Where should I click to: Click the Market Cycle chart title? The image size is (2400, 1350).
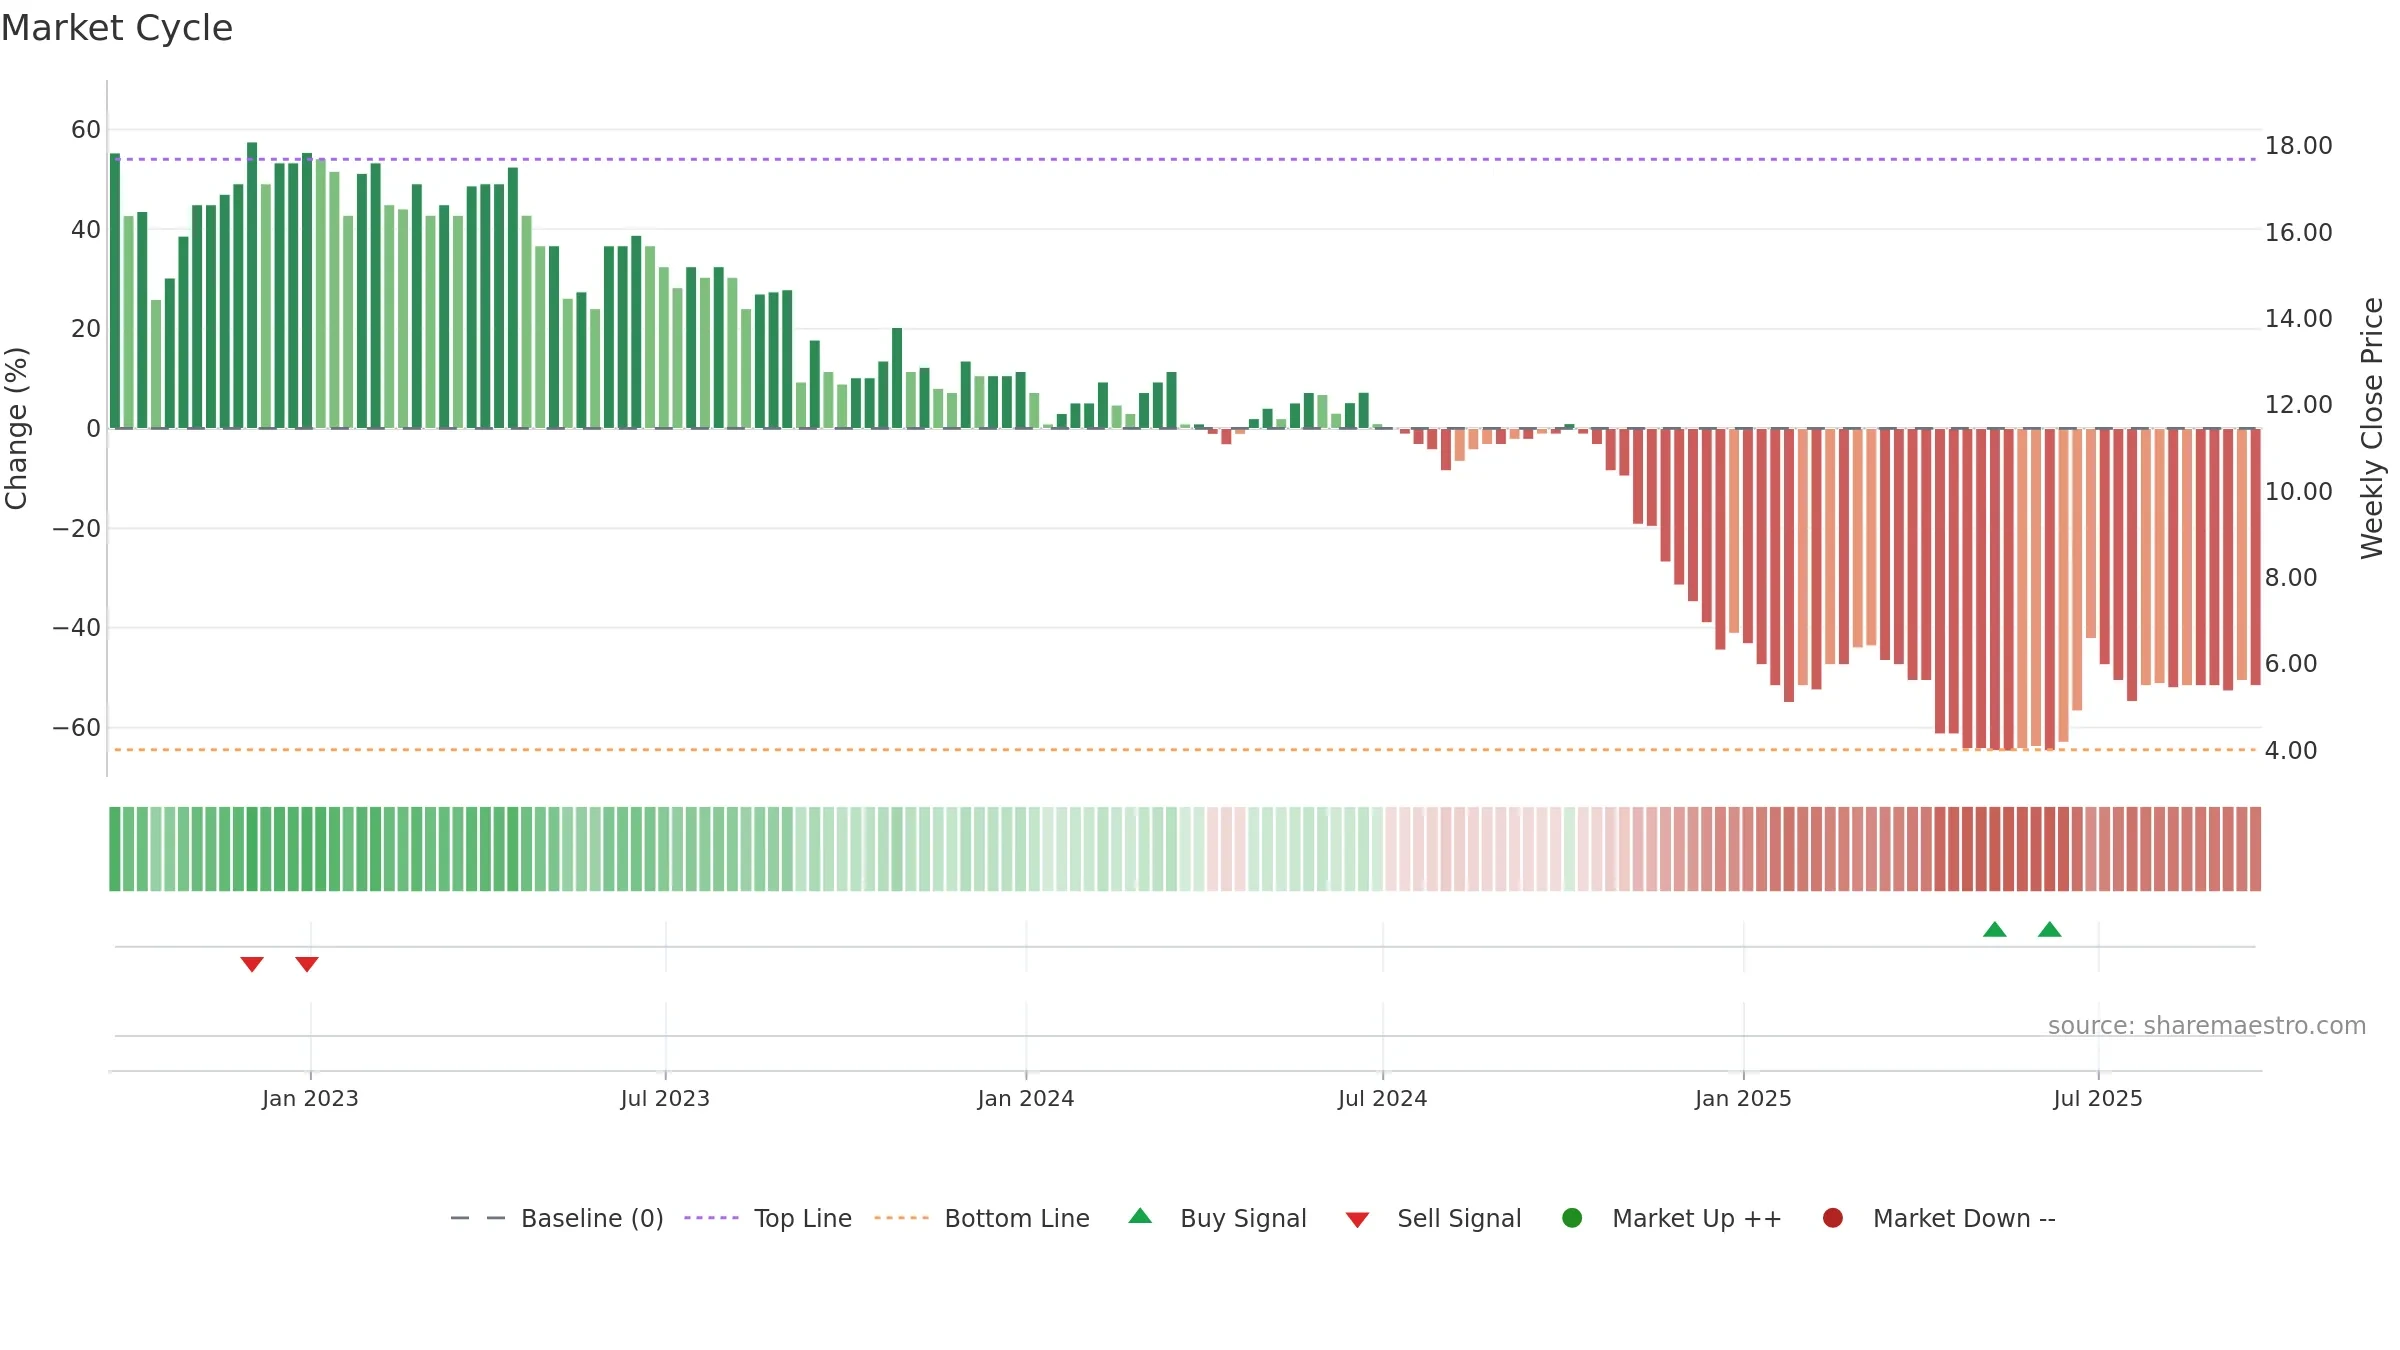117,28
